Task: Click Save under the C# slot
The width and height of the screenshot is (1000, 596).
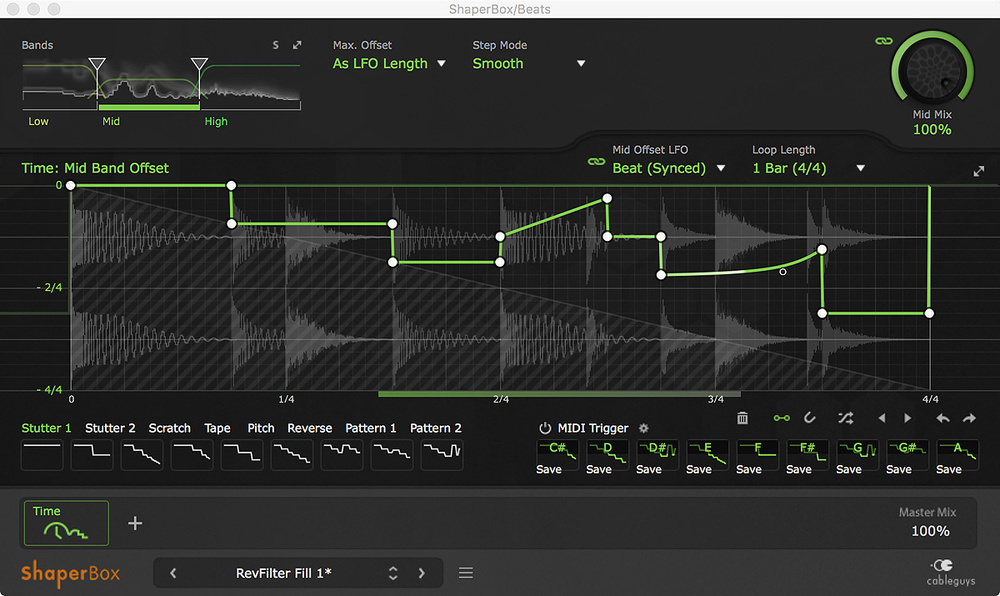Action: click(x=548, y=470)
